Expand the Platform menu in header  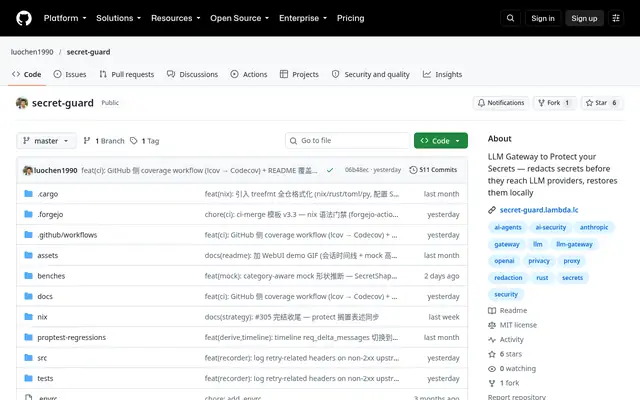tap(65, 18)
